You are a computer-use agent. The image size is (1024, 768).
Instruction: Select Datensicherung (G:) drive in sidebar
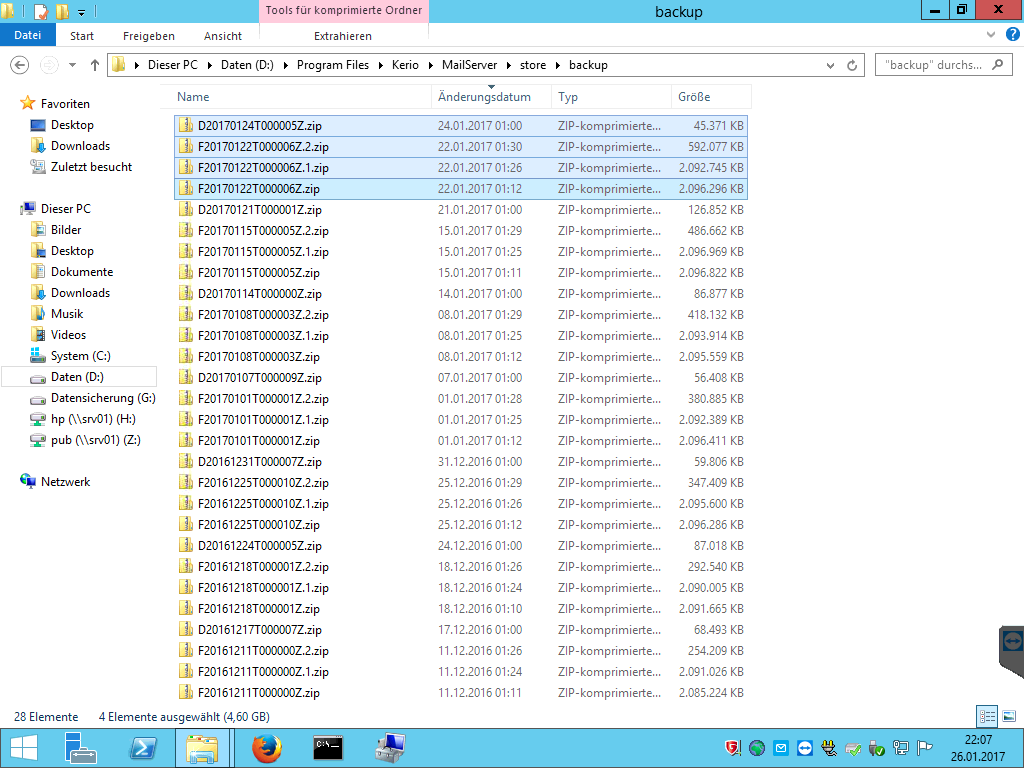102,398
